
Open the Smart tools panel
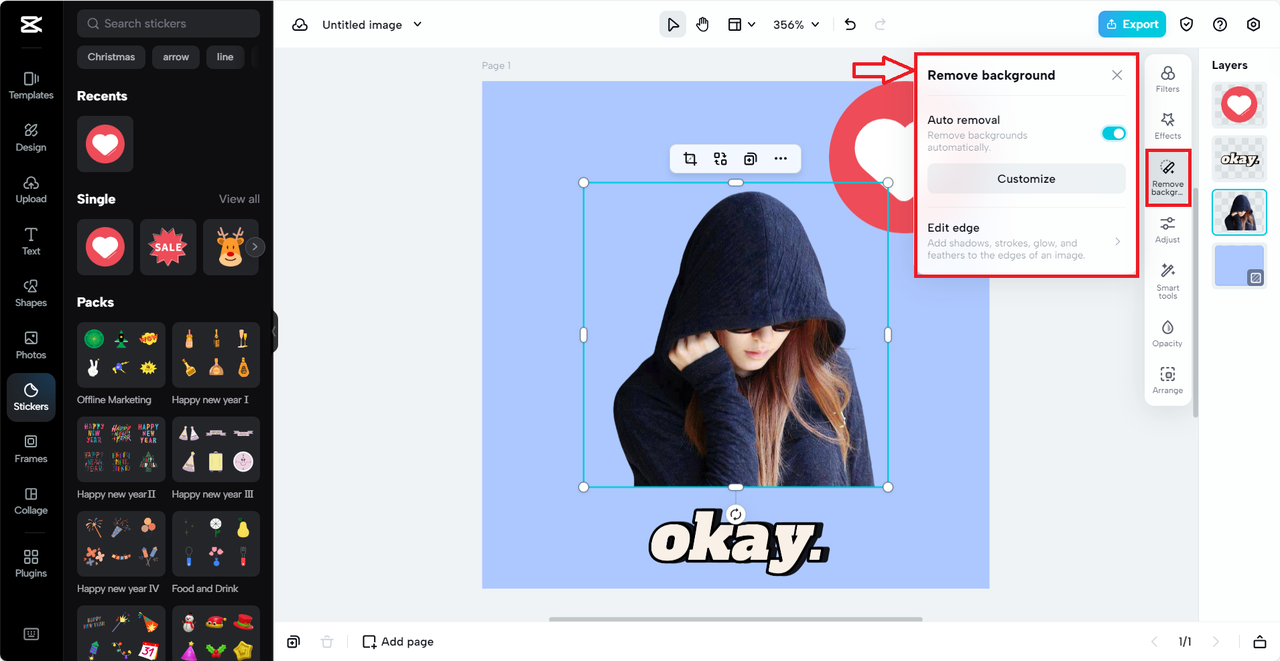click(1167, 280)
